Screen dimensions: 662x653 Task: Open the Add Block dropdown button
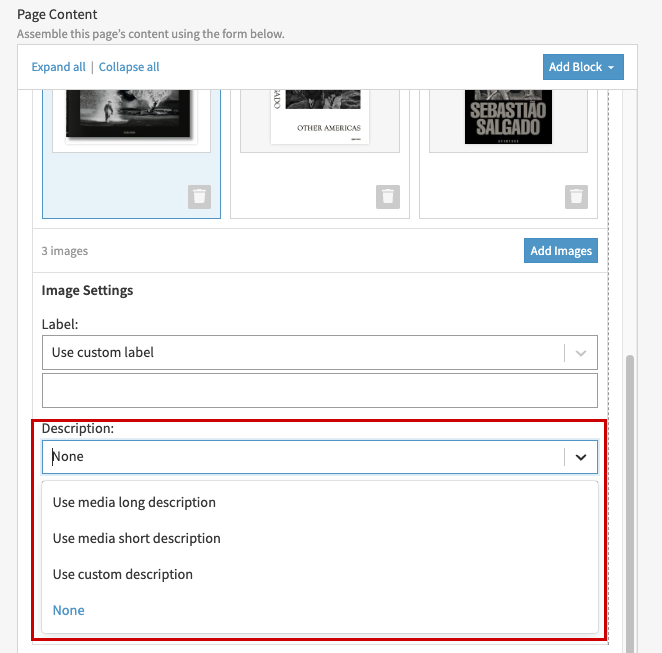pos(584,67)
